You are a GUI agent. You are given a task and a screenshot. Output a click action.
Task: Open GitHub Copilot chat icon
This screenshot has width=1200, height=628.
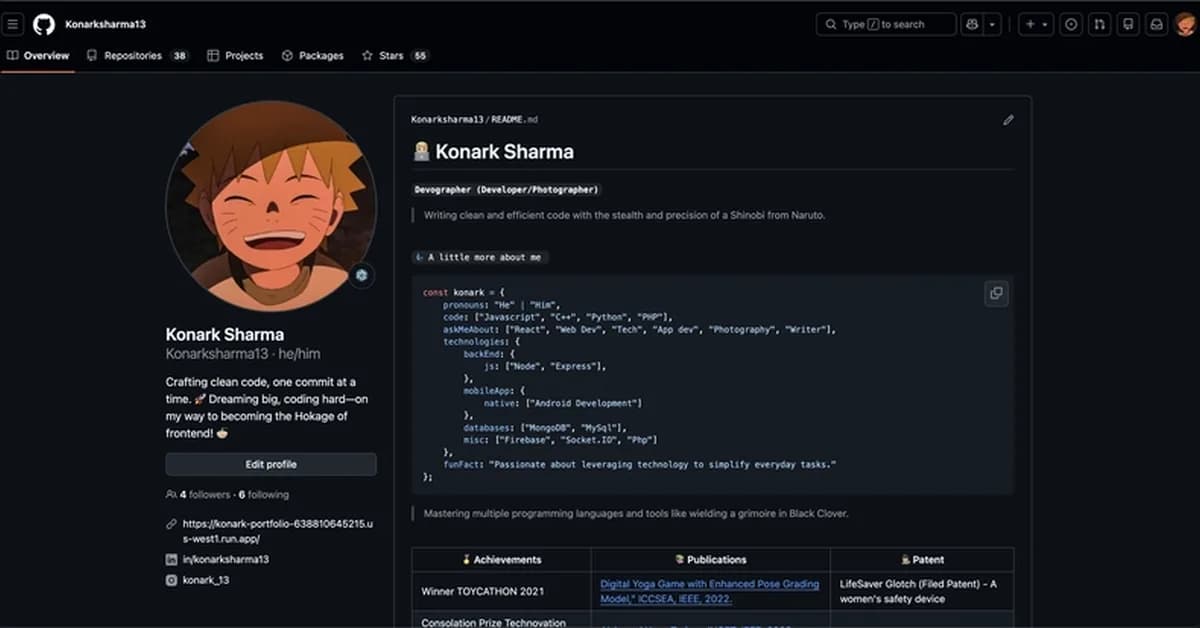point(971,24)
